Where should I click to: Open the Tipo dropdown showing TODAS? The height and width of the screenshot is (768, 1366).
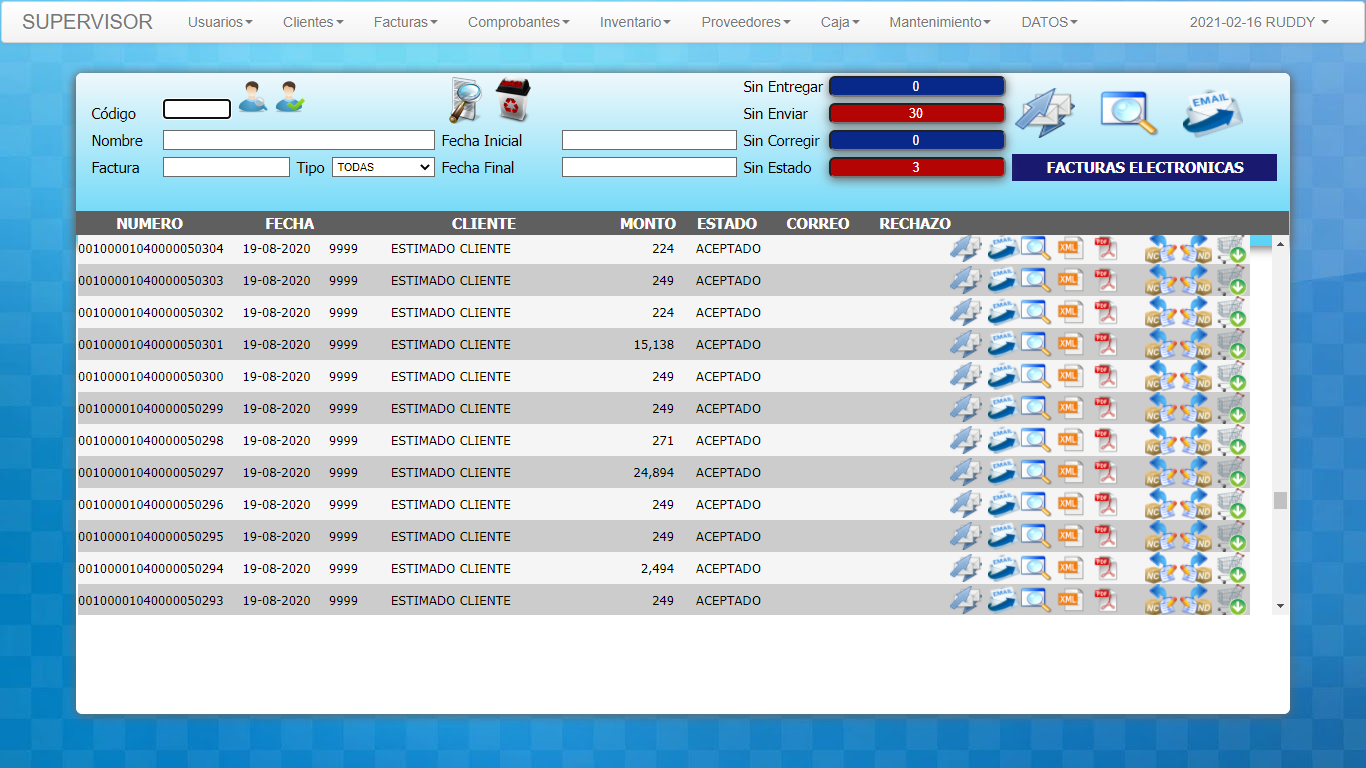(x=383, y=168)
